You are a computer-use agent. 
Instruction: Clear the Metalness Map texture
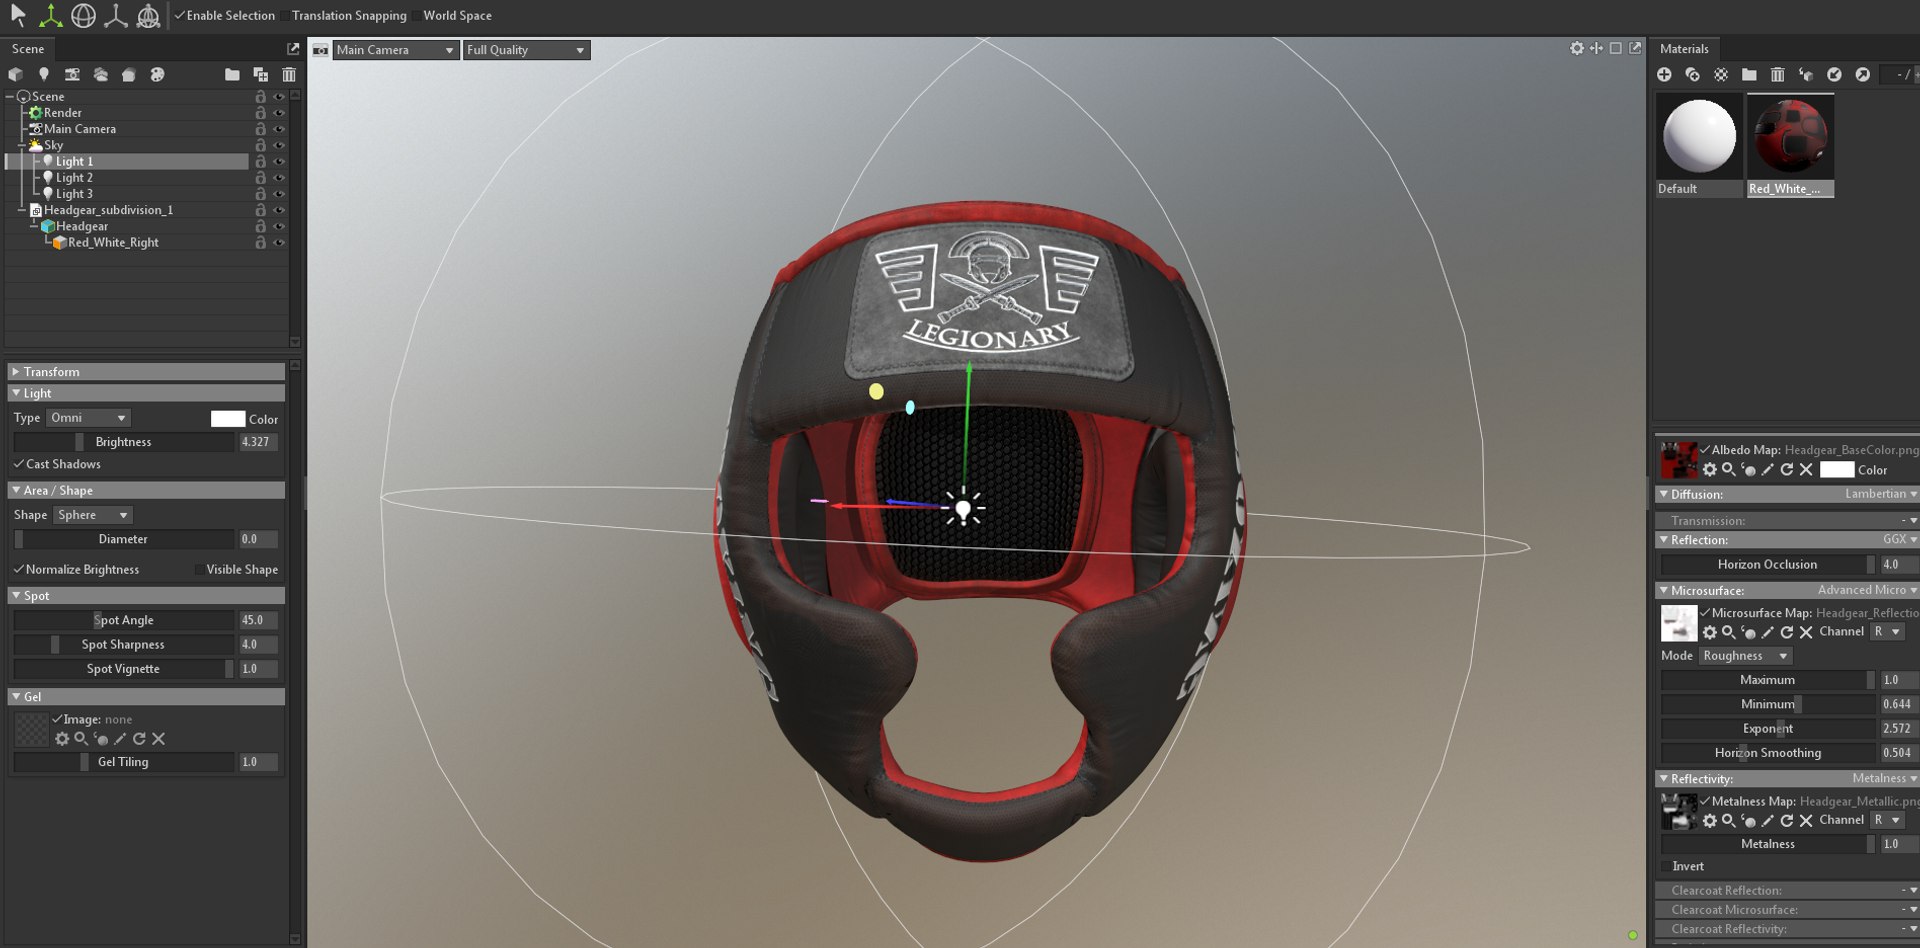1805,820
